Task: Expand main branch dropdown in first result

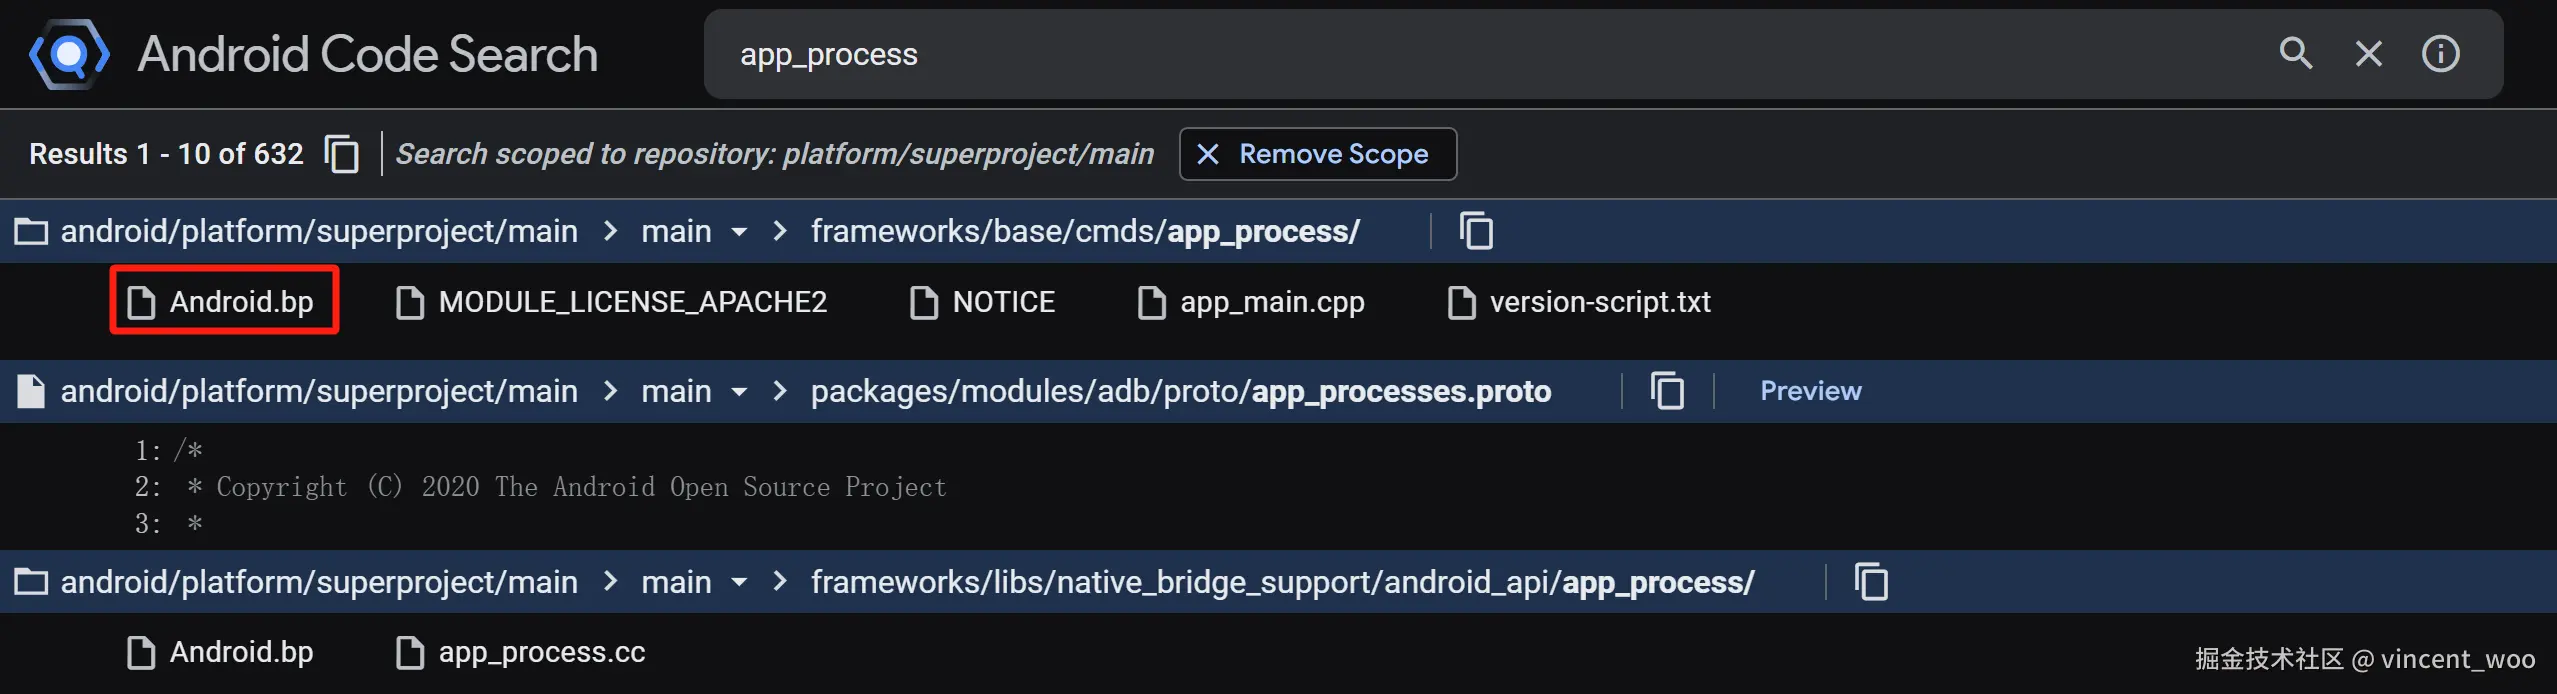Action: coord(739,232)
